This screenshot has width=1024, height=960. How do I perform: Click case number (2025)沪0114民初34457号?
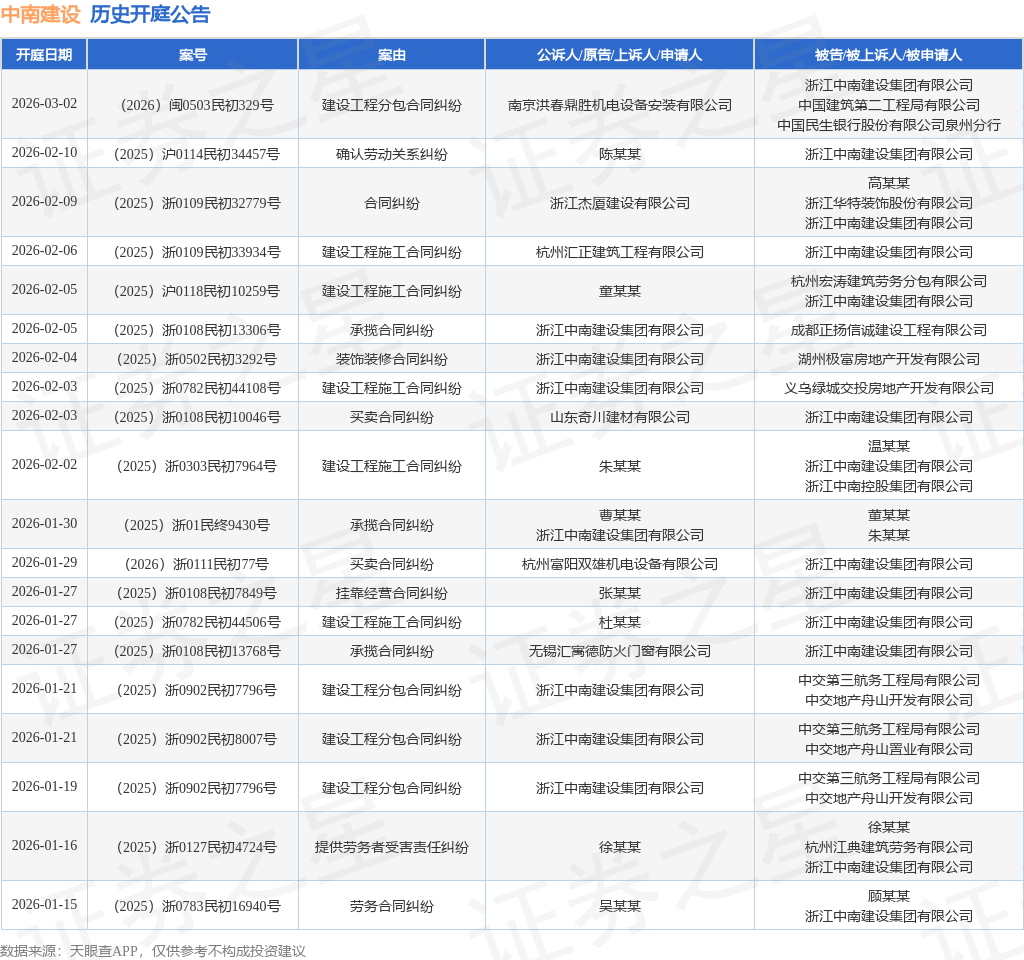point(197,154)
